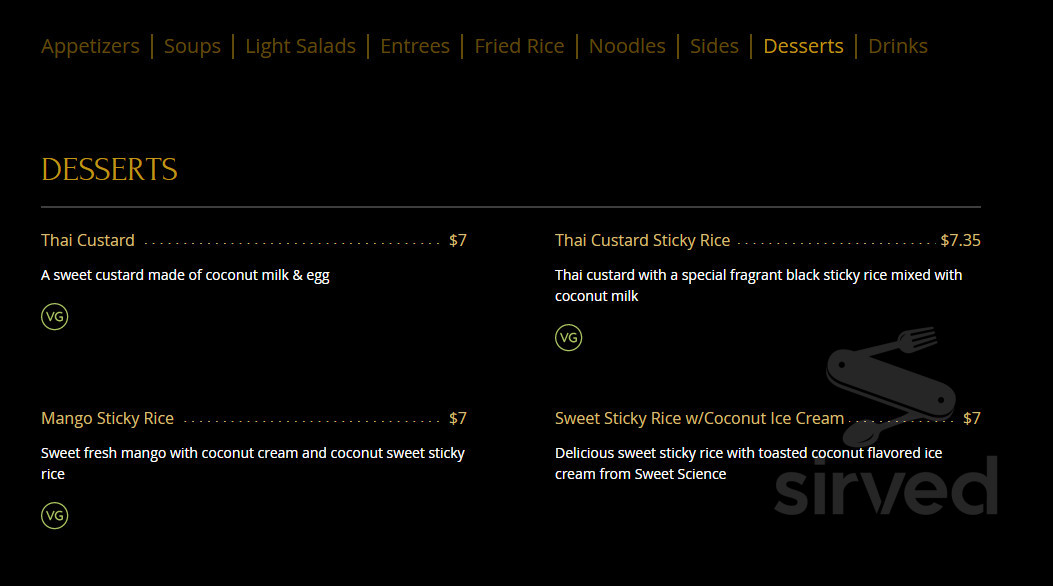Image resolution: width=1053 pixels, height=586 pixels.
Task: Click the $7.35 price for Thai Custard Sticky Rice
Action: pos(960,240)
